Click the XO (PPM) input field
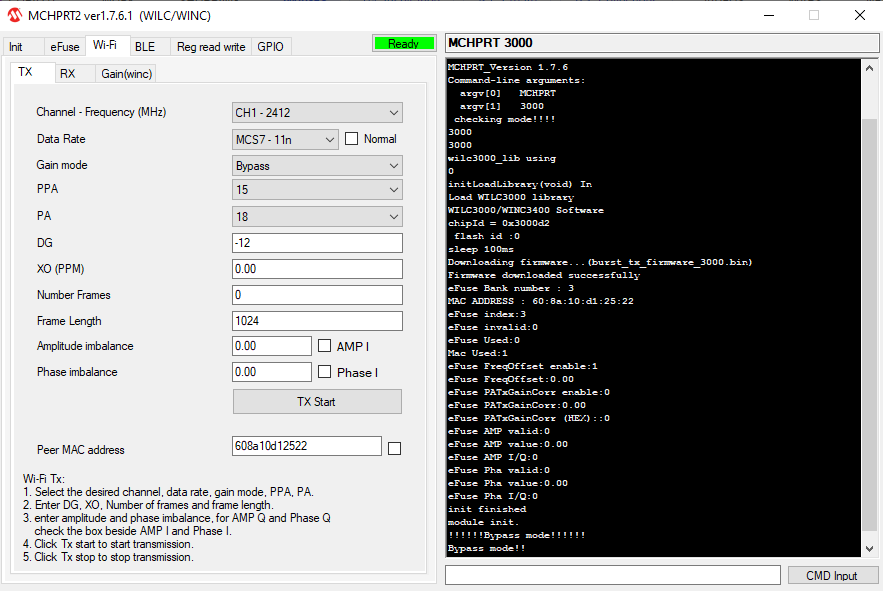 [317, 269]
